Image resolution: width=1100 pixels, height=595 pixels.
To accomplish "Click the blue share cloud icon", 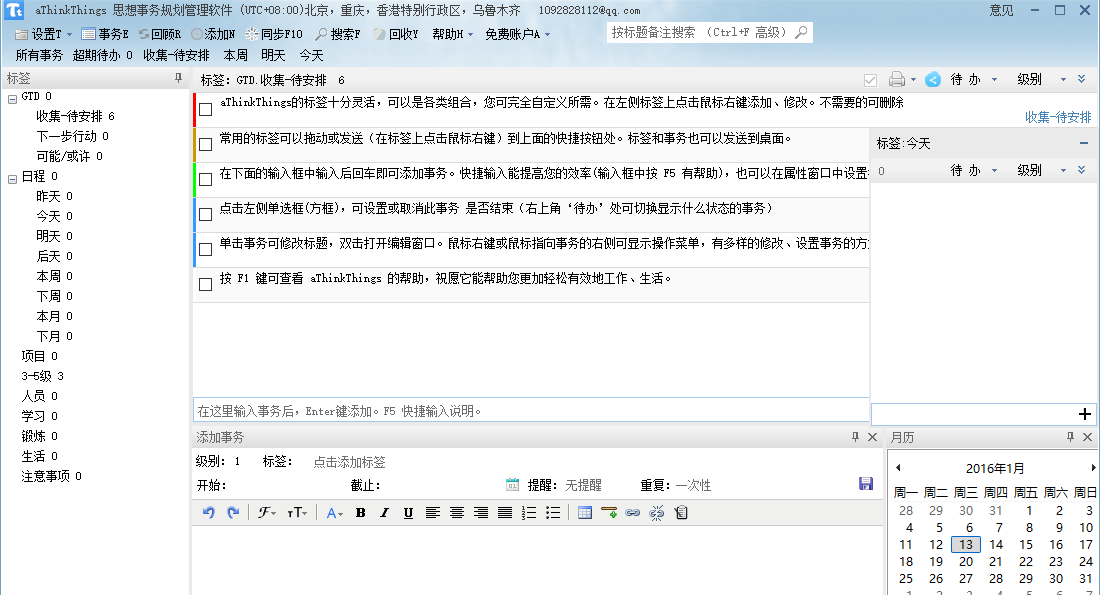I will [x=932, y=79].
